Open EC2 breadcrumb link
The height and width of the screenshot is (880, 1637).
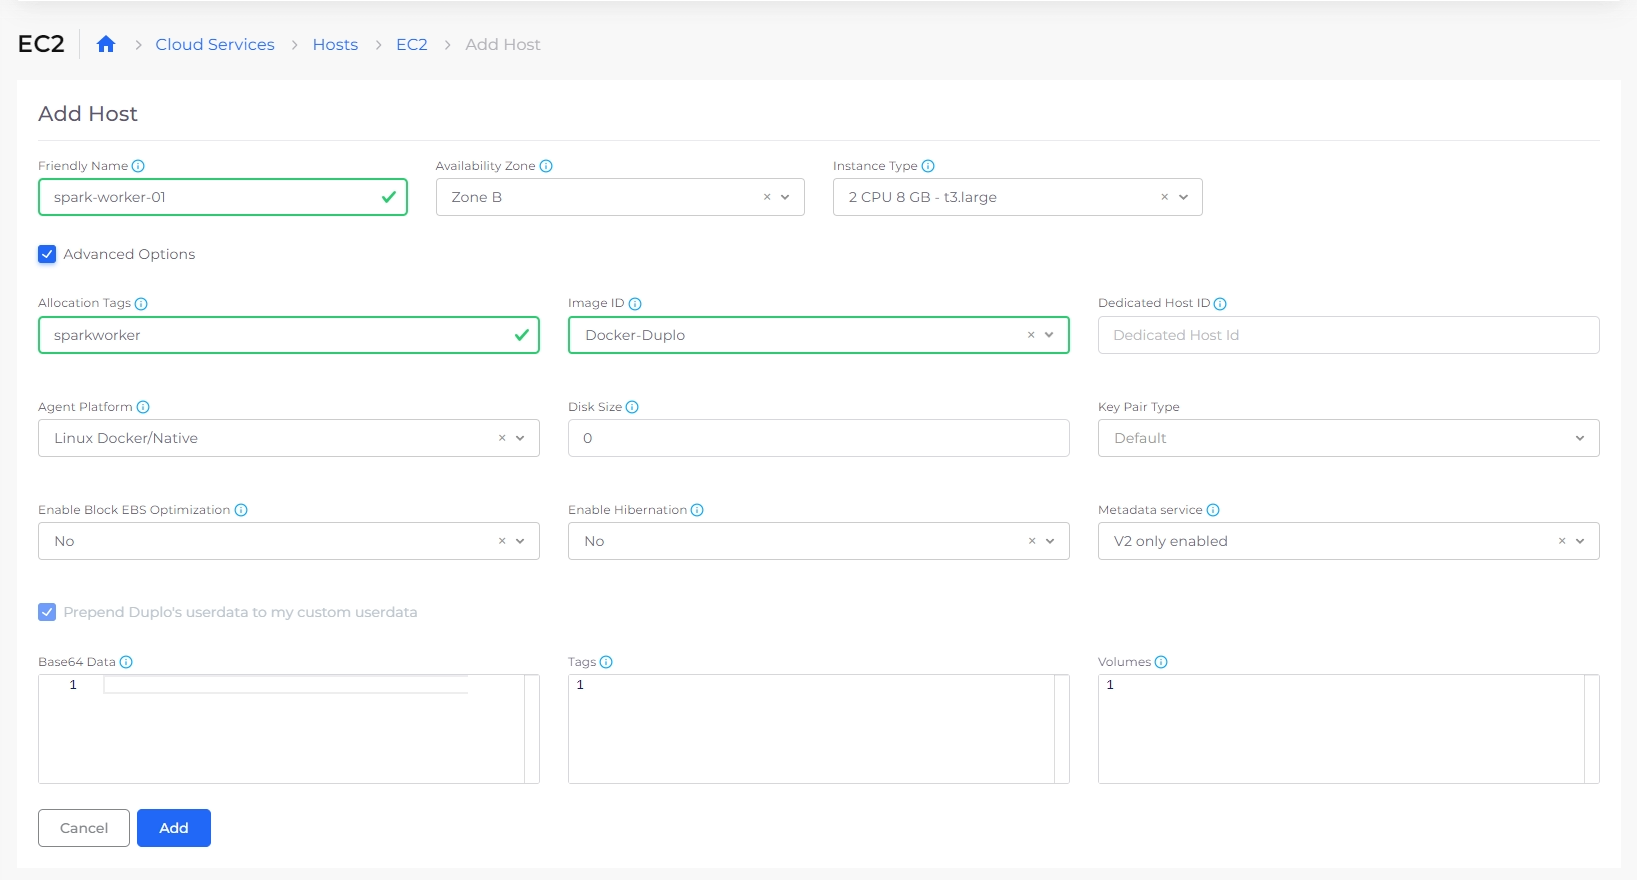(412, 44)
